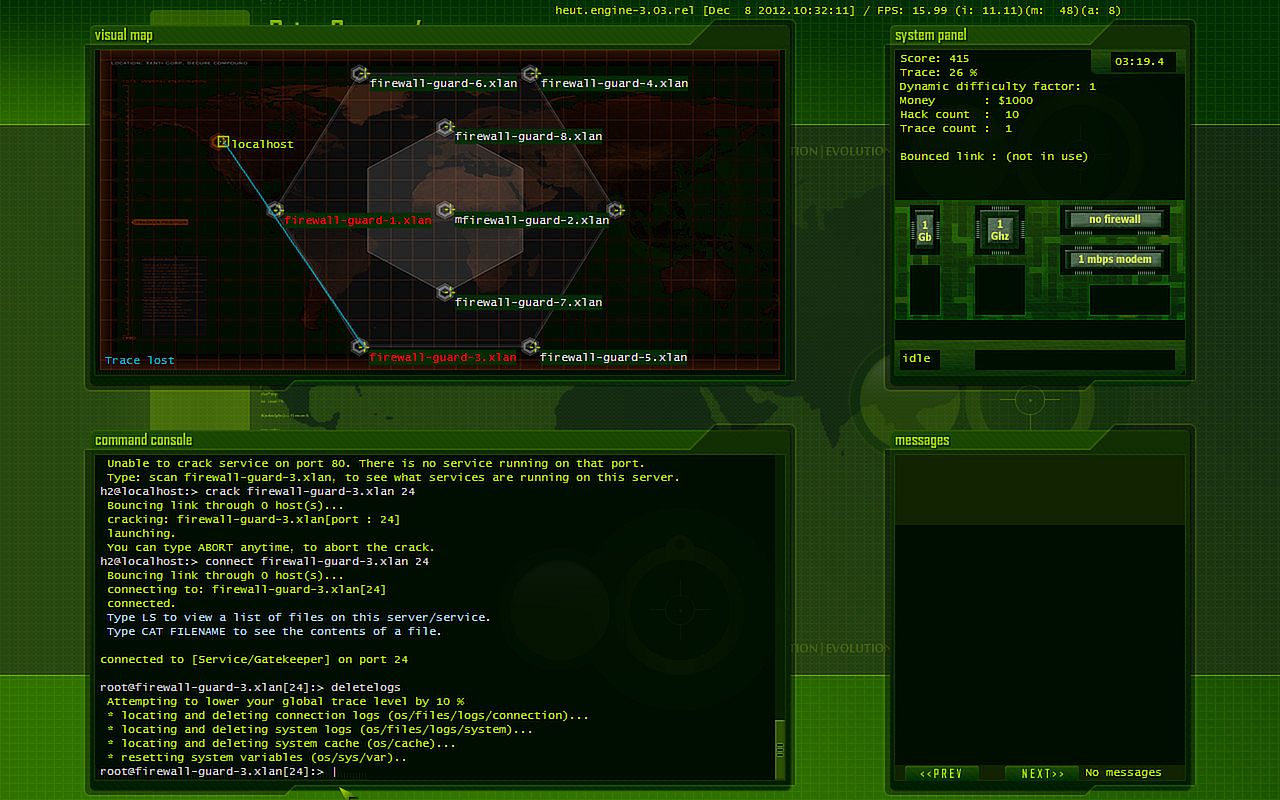Screen dimensions: 1280x800
Task: Click the 'idle' status indicator
Action: [x=917, y=359]
